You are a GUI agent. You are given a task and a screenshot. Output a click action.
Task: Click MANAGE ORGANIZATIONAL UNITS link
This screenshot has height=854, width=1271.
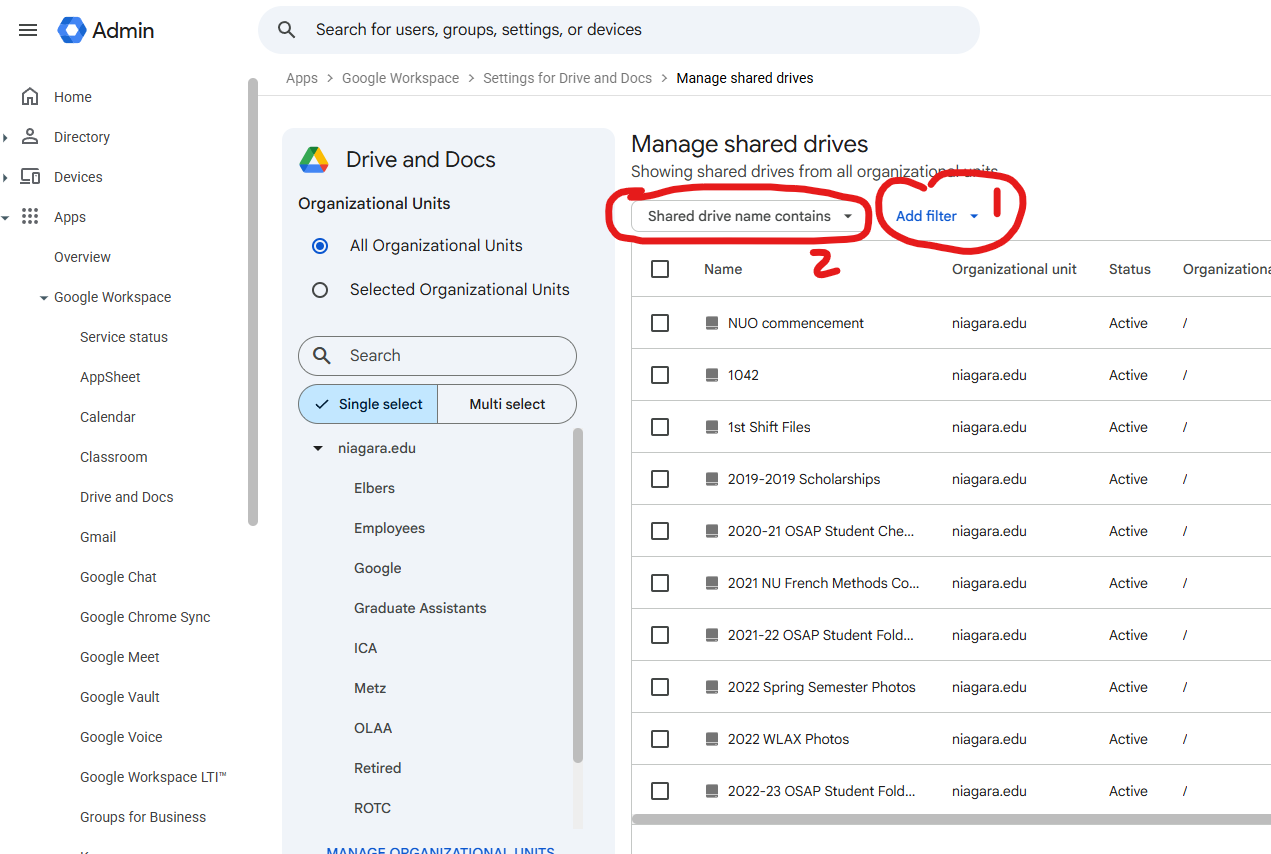(440, 850)
